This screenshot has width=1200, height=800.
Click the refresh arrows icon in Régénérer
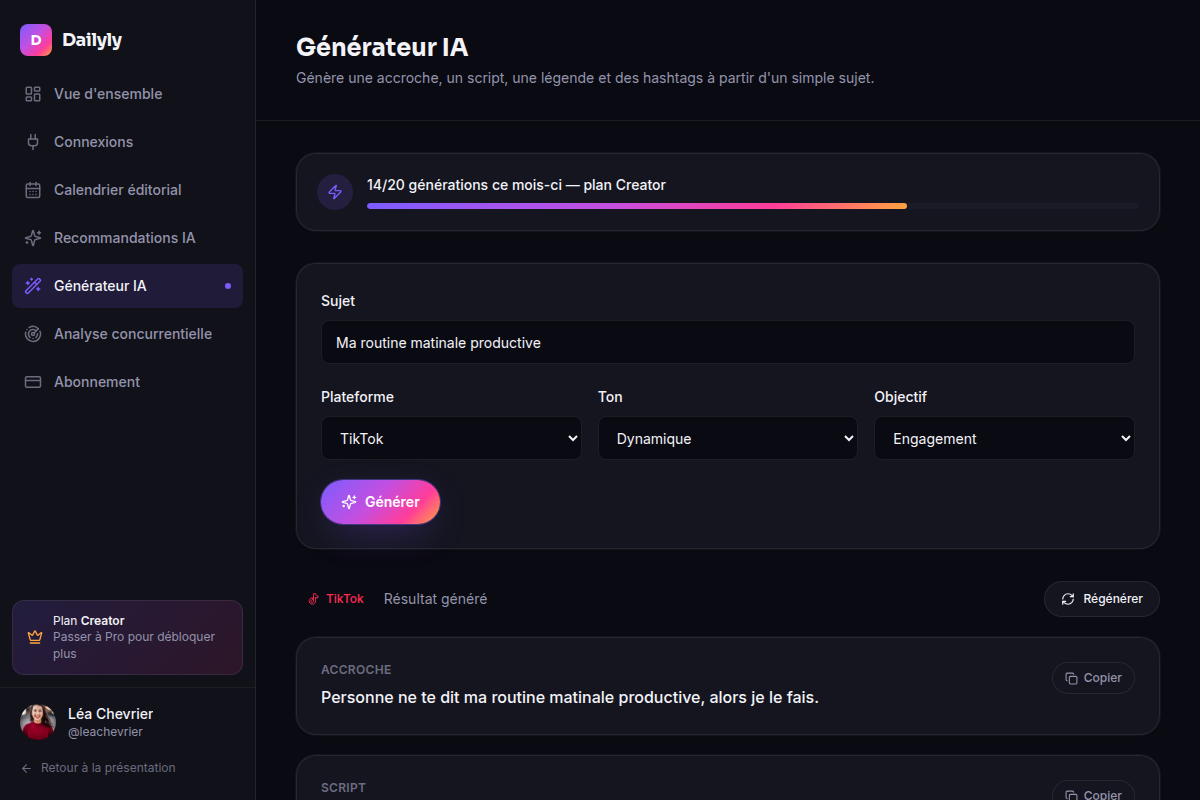click(1068, 599)
